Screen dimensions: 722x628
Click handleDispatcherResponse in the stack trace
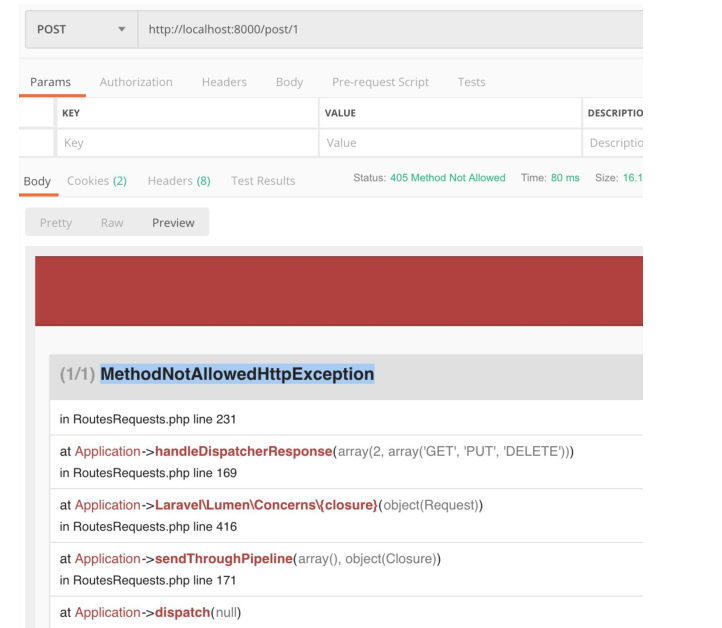click(x=244, y=451)
